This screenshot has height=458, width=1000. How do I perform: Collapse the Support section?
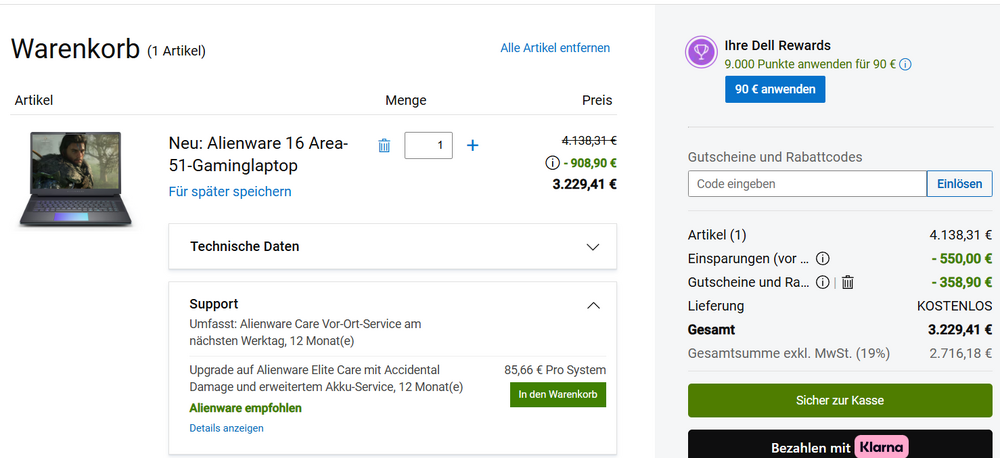592,304
